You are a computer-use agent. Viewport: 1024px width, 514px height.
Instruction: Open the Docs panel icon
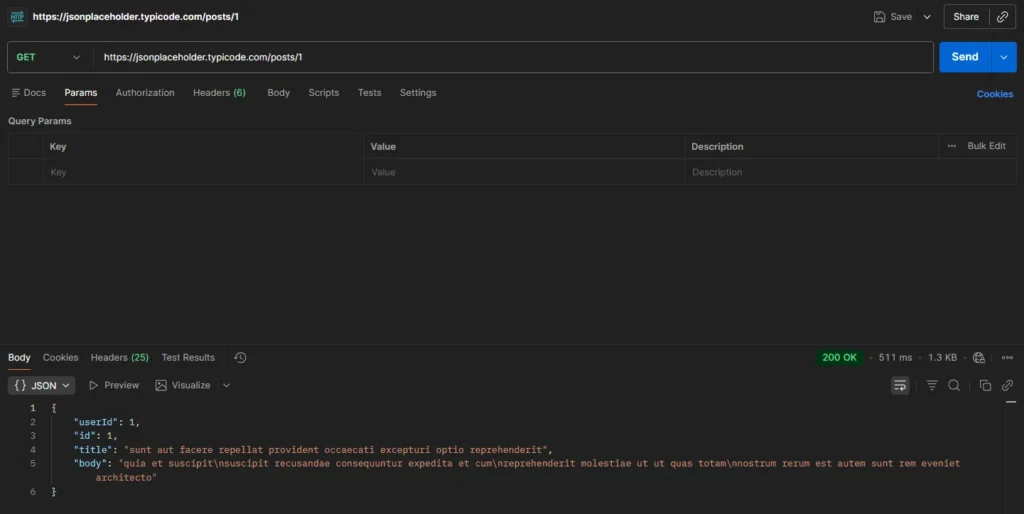[16, 93]
